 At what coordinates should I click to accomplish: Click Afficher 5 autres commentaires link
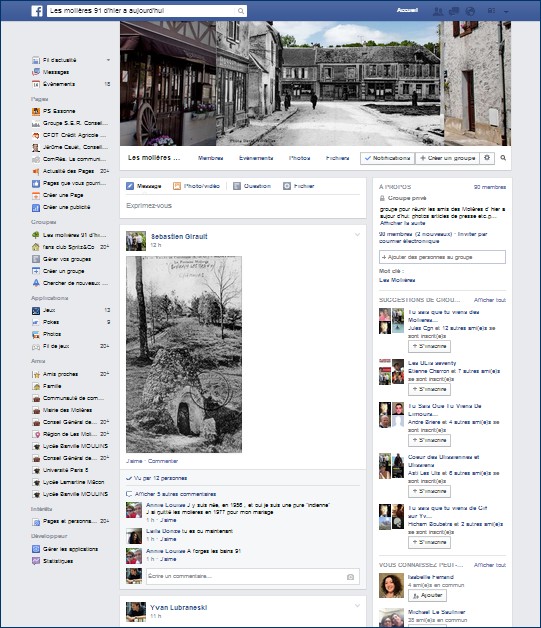175,494
